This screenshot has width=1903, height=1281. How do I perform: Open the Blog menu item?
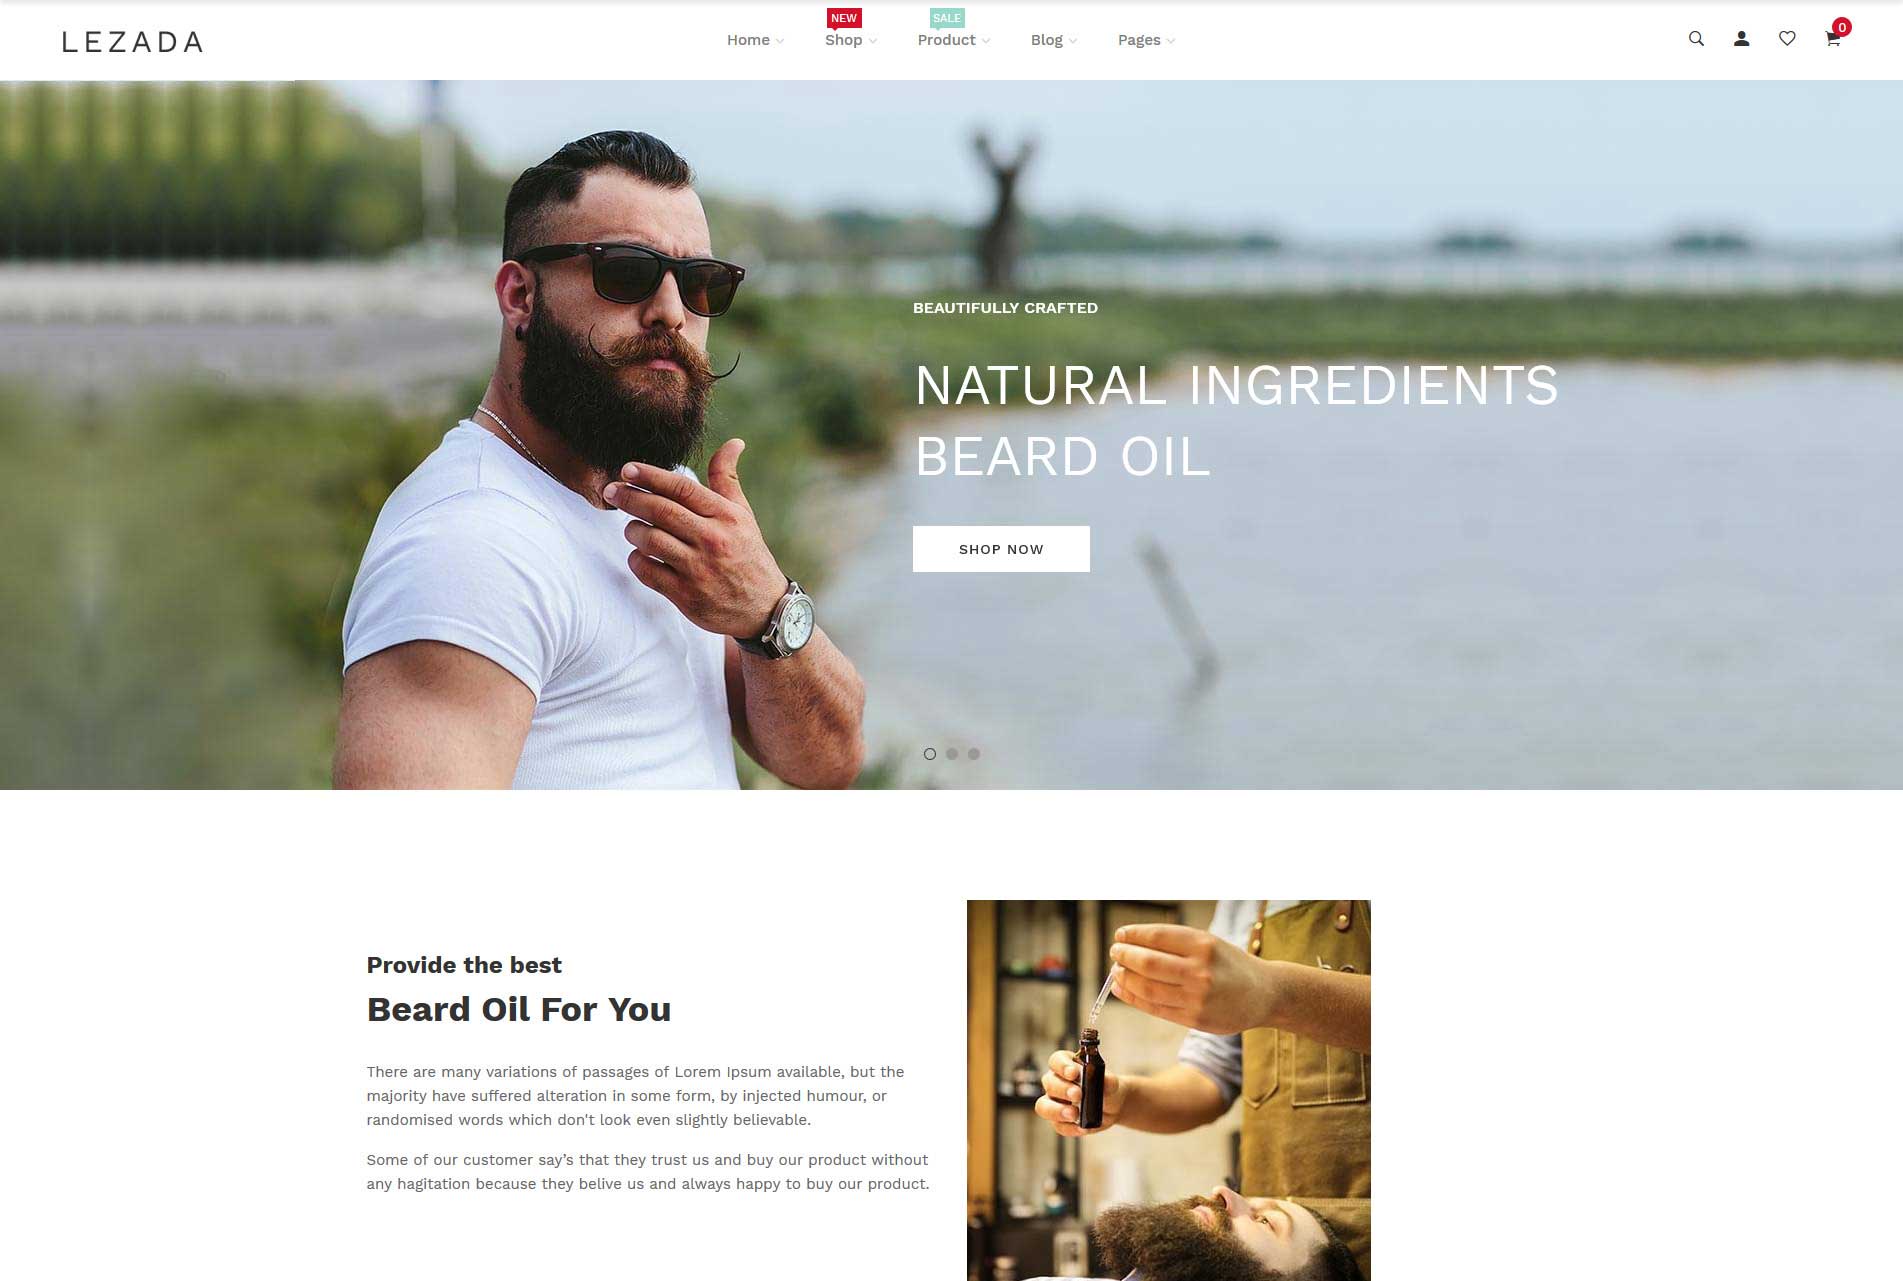1046,40
